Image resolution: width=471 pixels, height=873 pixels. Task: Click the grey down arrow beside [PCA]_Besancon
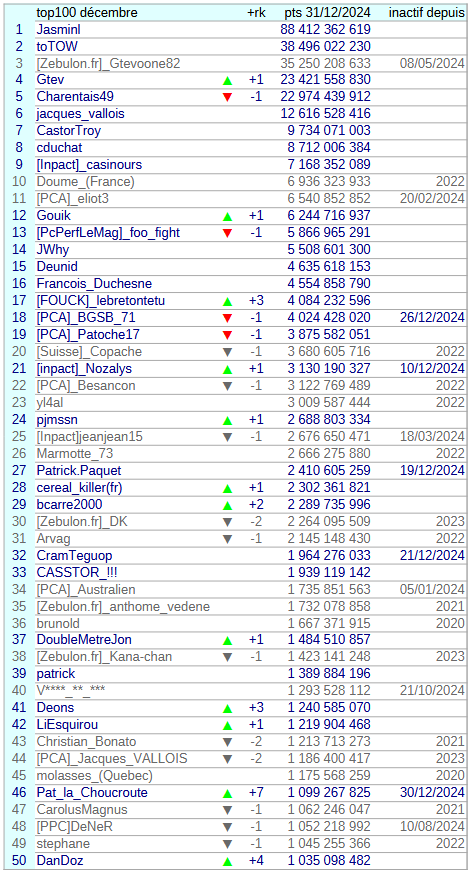pos(227,386)
